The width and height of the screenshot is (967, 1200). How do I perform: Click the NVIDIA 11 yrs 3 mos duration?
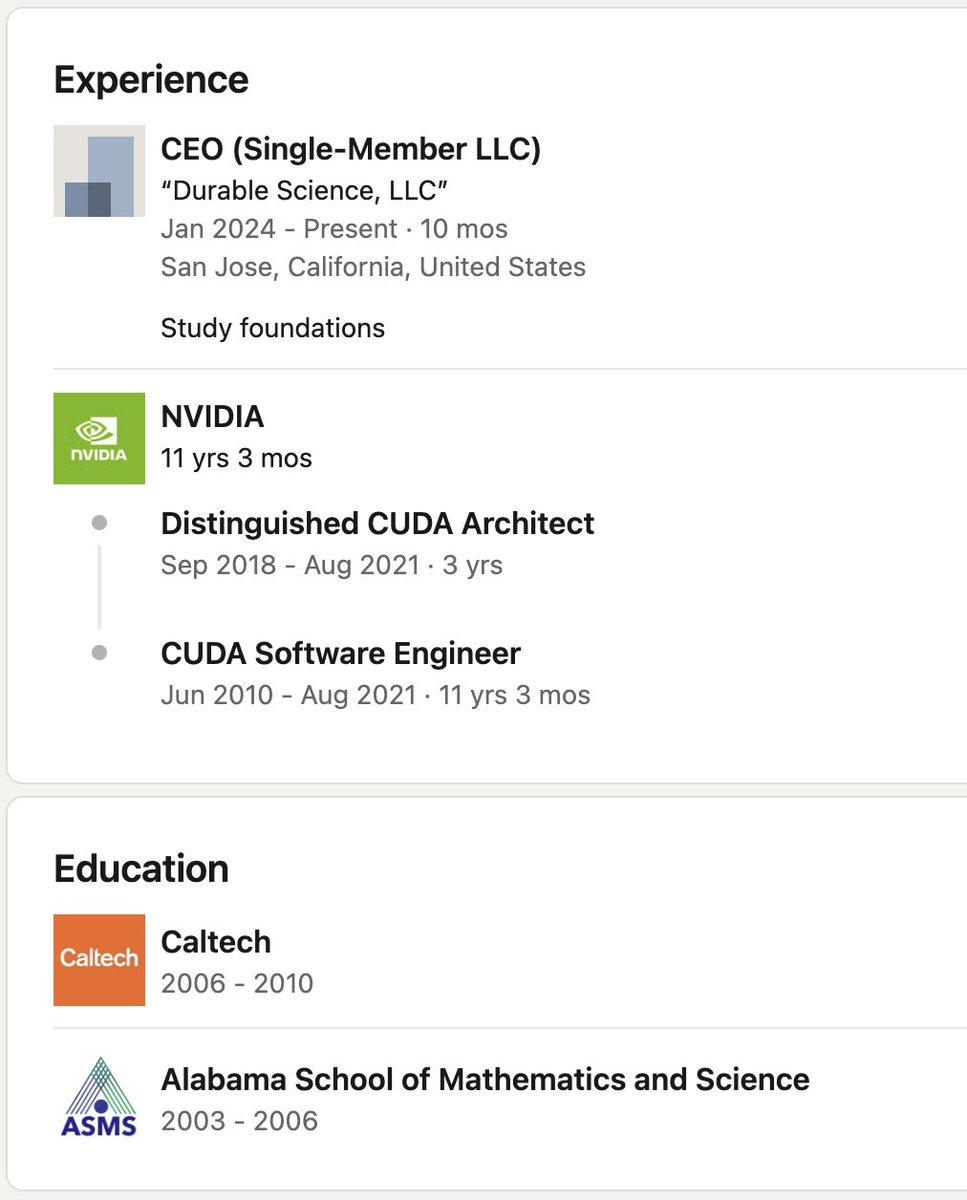pyautogui.click(x=236, y=459)
